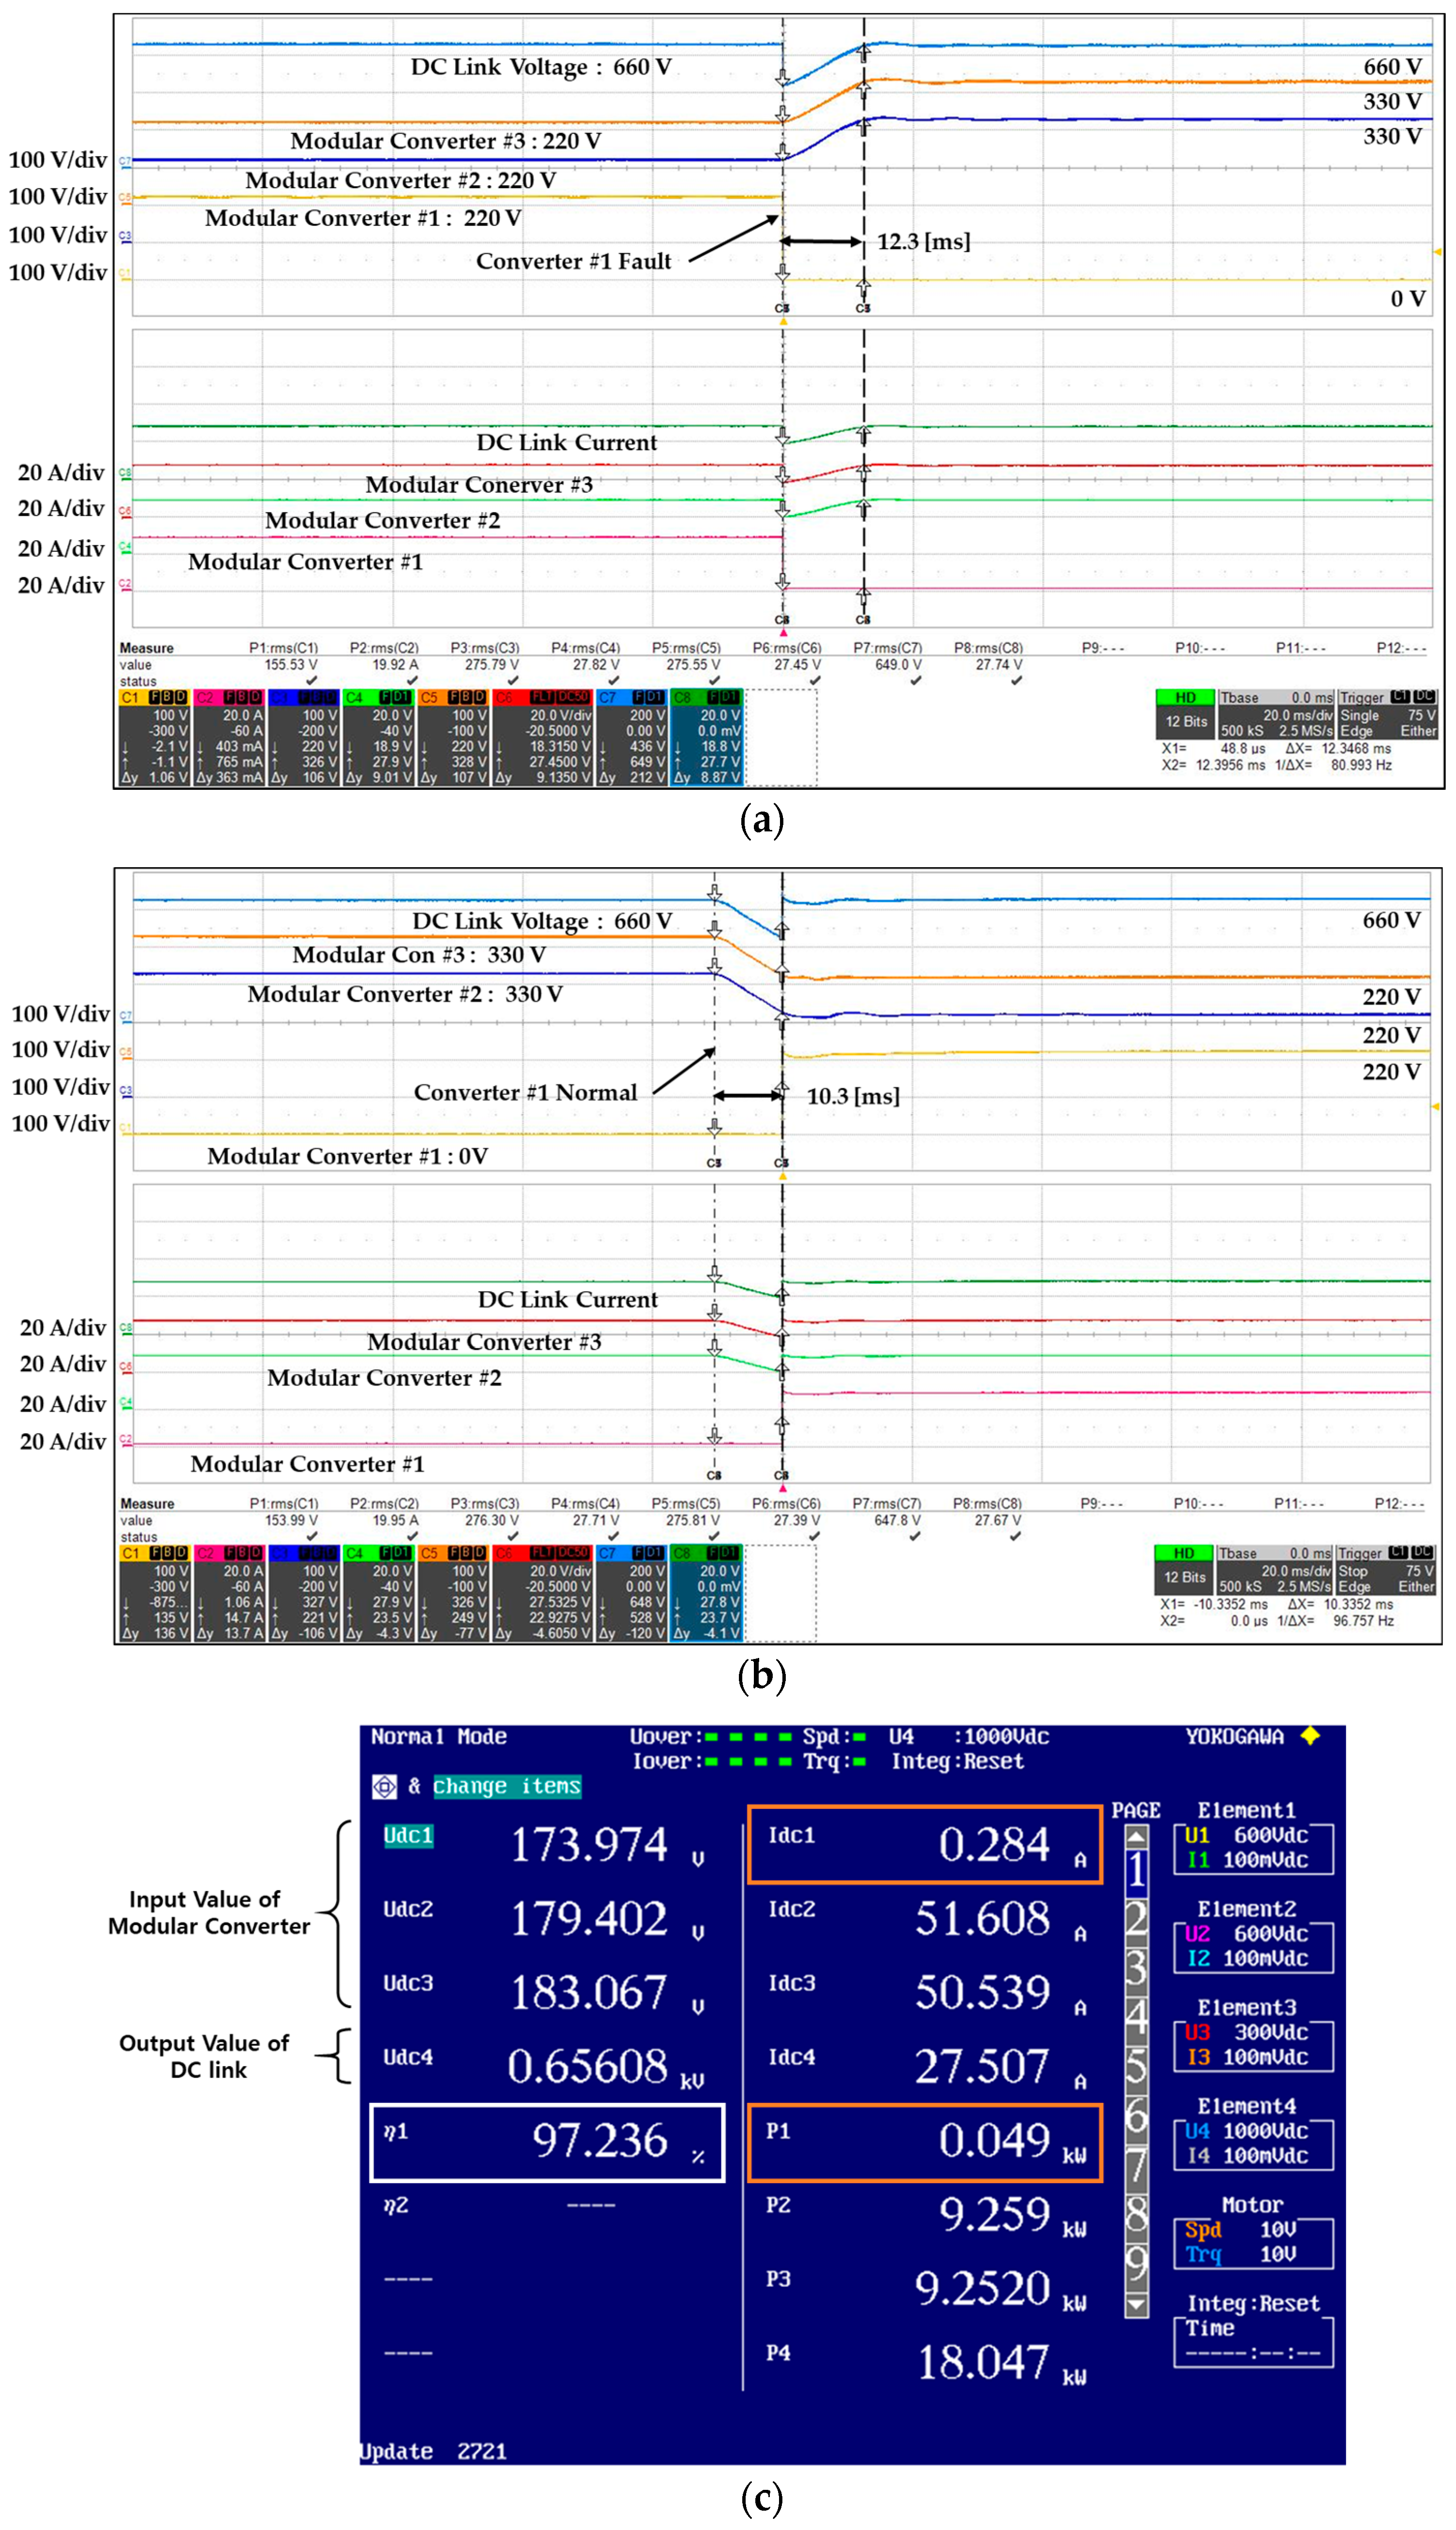The width and height of the screenshot is (1456, 2530).
Task: Click the navigation icon beside 'change items'
Action: [x=384, y=1787]
